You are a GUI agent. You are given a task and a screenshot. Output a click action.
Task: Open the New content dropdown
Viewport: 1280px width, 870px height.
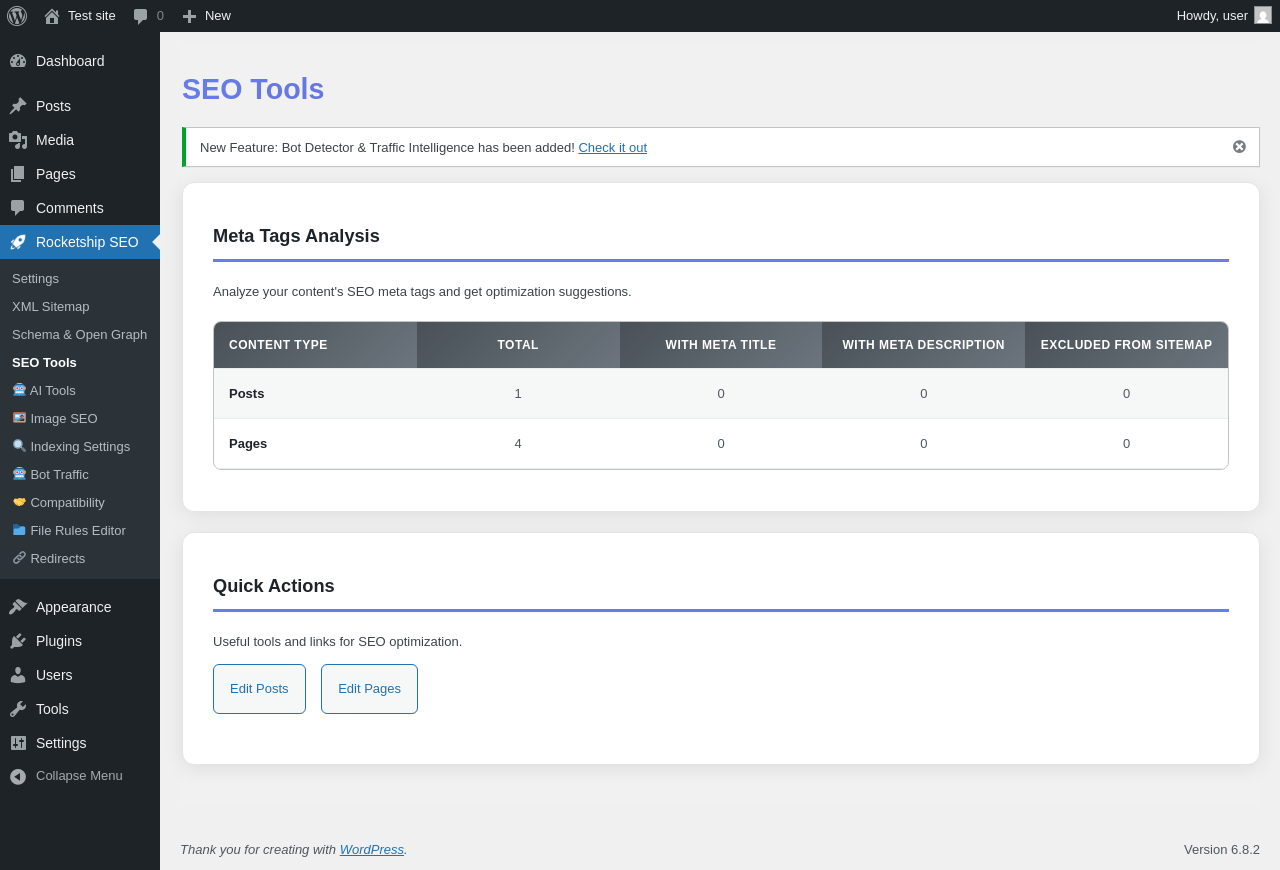click(x=206, y=16)
